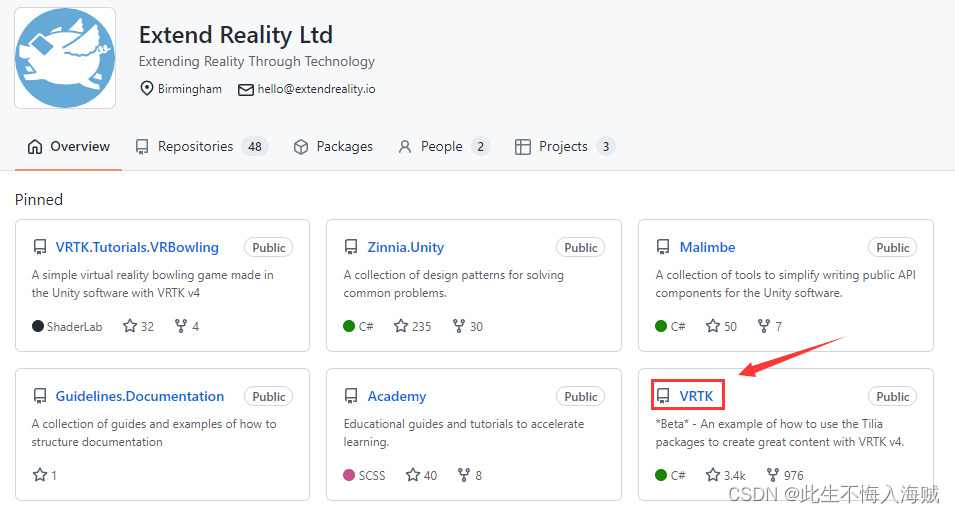This screenshot has height=514, width=955.
Task: Click the ShaderLab language color dot
Action: [x=38, y=326]
